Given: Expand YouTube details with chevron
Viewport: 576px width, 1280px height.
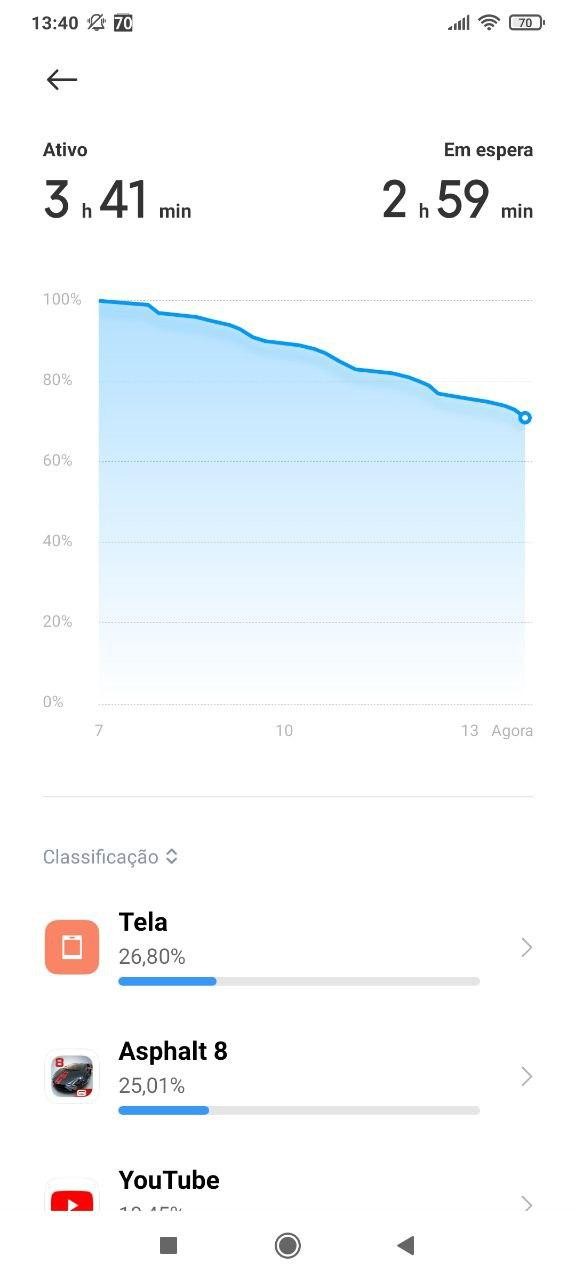Looking at the screenshot, I should [527, 1203].
